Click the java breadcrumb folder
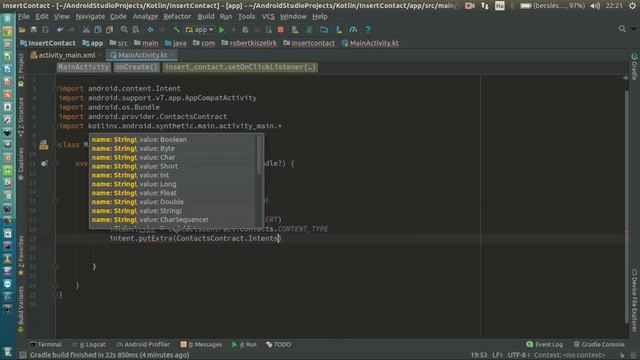The image size is (640, 360). coord(176,43)
